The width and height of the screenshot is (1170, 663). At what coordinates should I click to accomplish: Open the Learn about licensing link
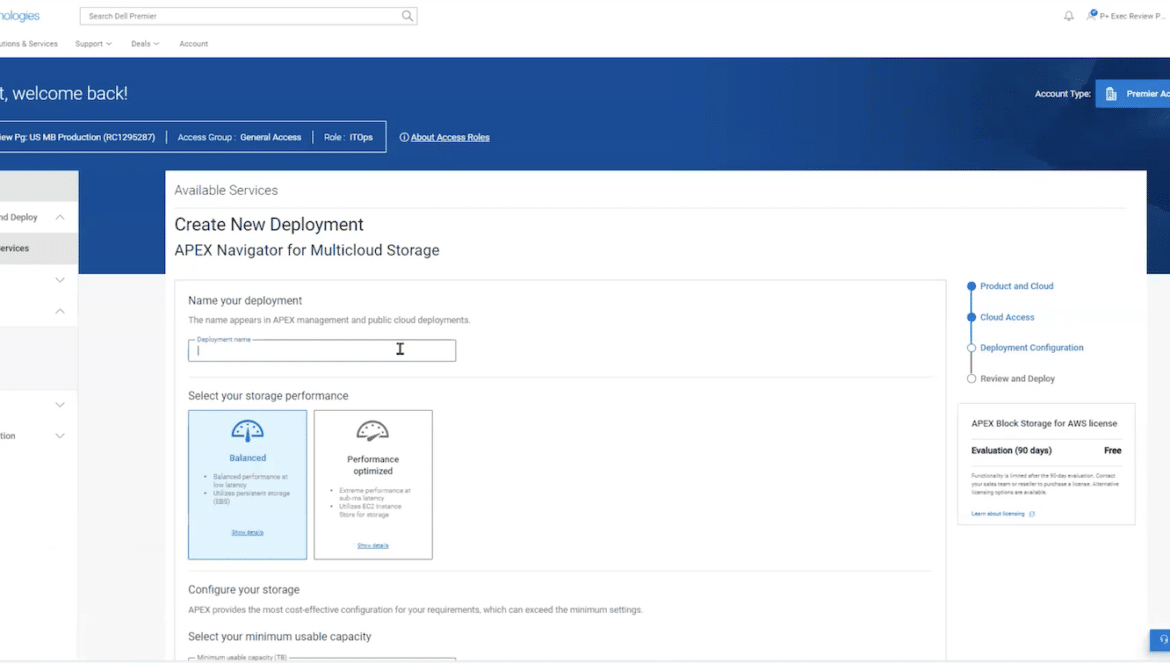pos(998,514)
